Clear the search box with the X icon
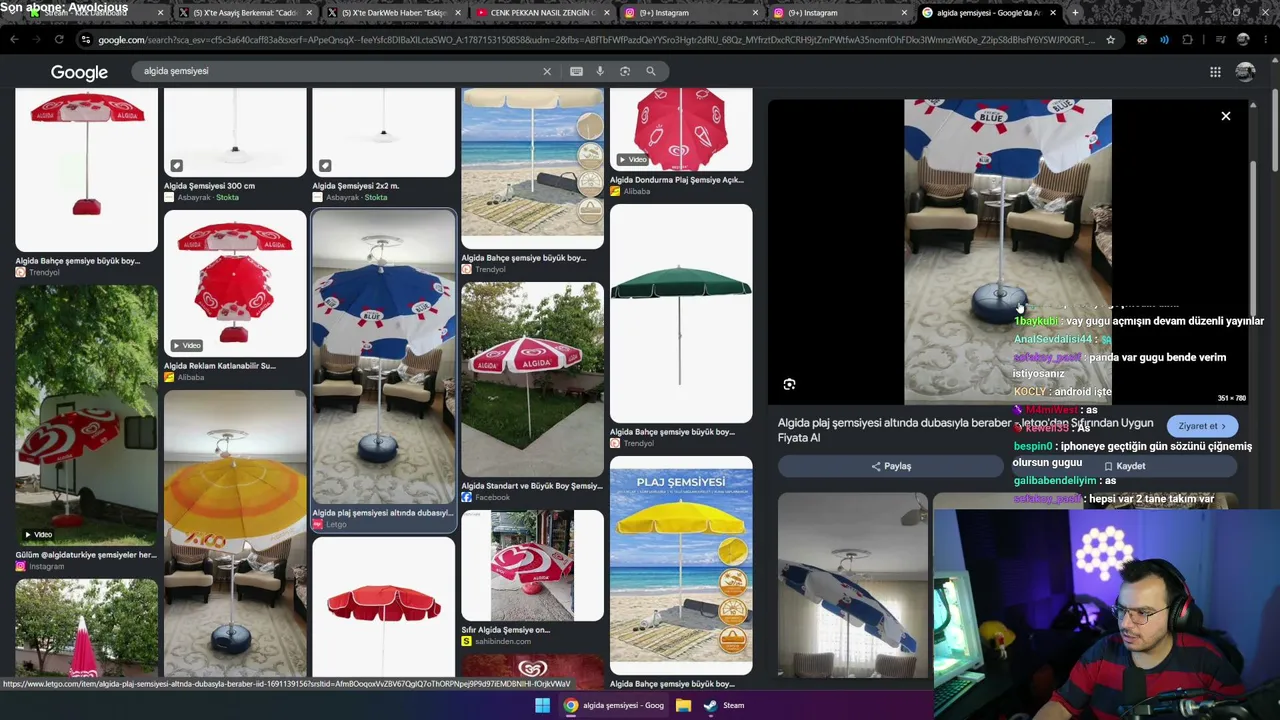This screenshot has height=720, width=1280. point(547,71)
